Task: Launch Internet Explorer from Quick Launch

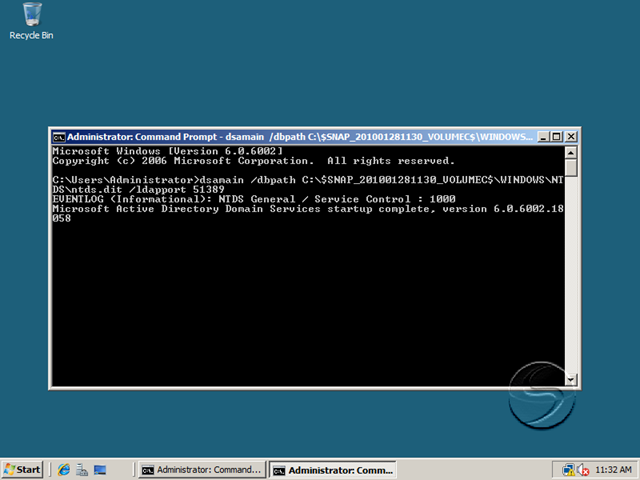Action: tap(64, 470)
